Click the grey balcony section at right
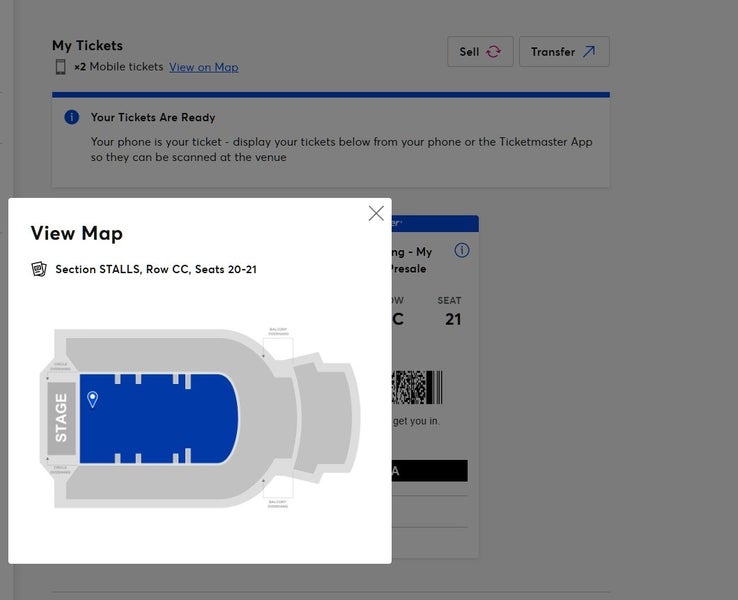The height and width of the screenshot is (600, 738). coord(325,420)
